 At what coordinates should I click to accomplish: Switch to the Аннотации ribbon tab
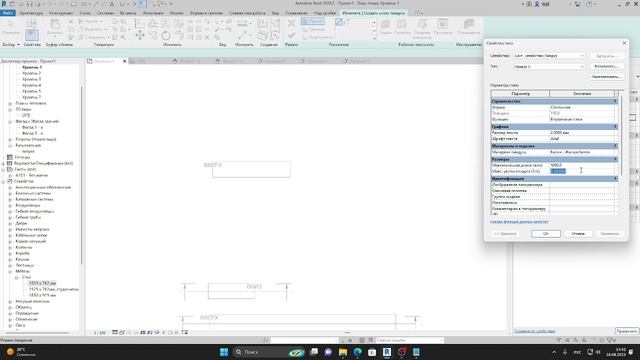[153, 13]
